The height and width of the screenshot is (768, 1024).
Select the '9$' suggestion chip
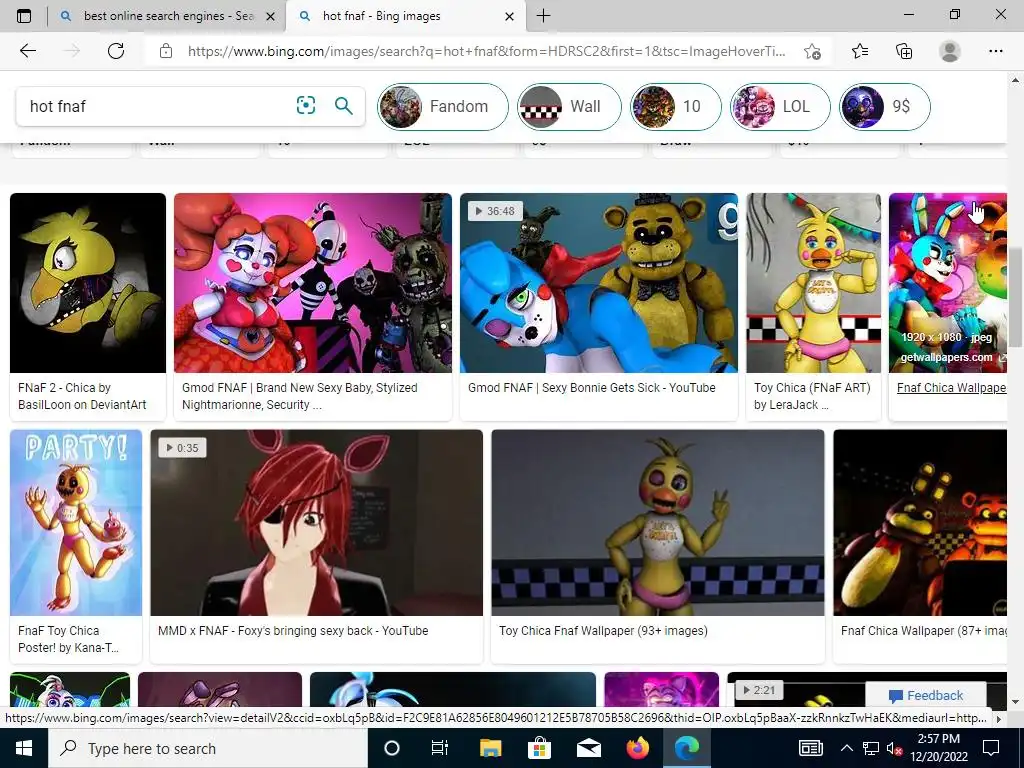coord(884,106)
